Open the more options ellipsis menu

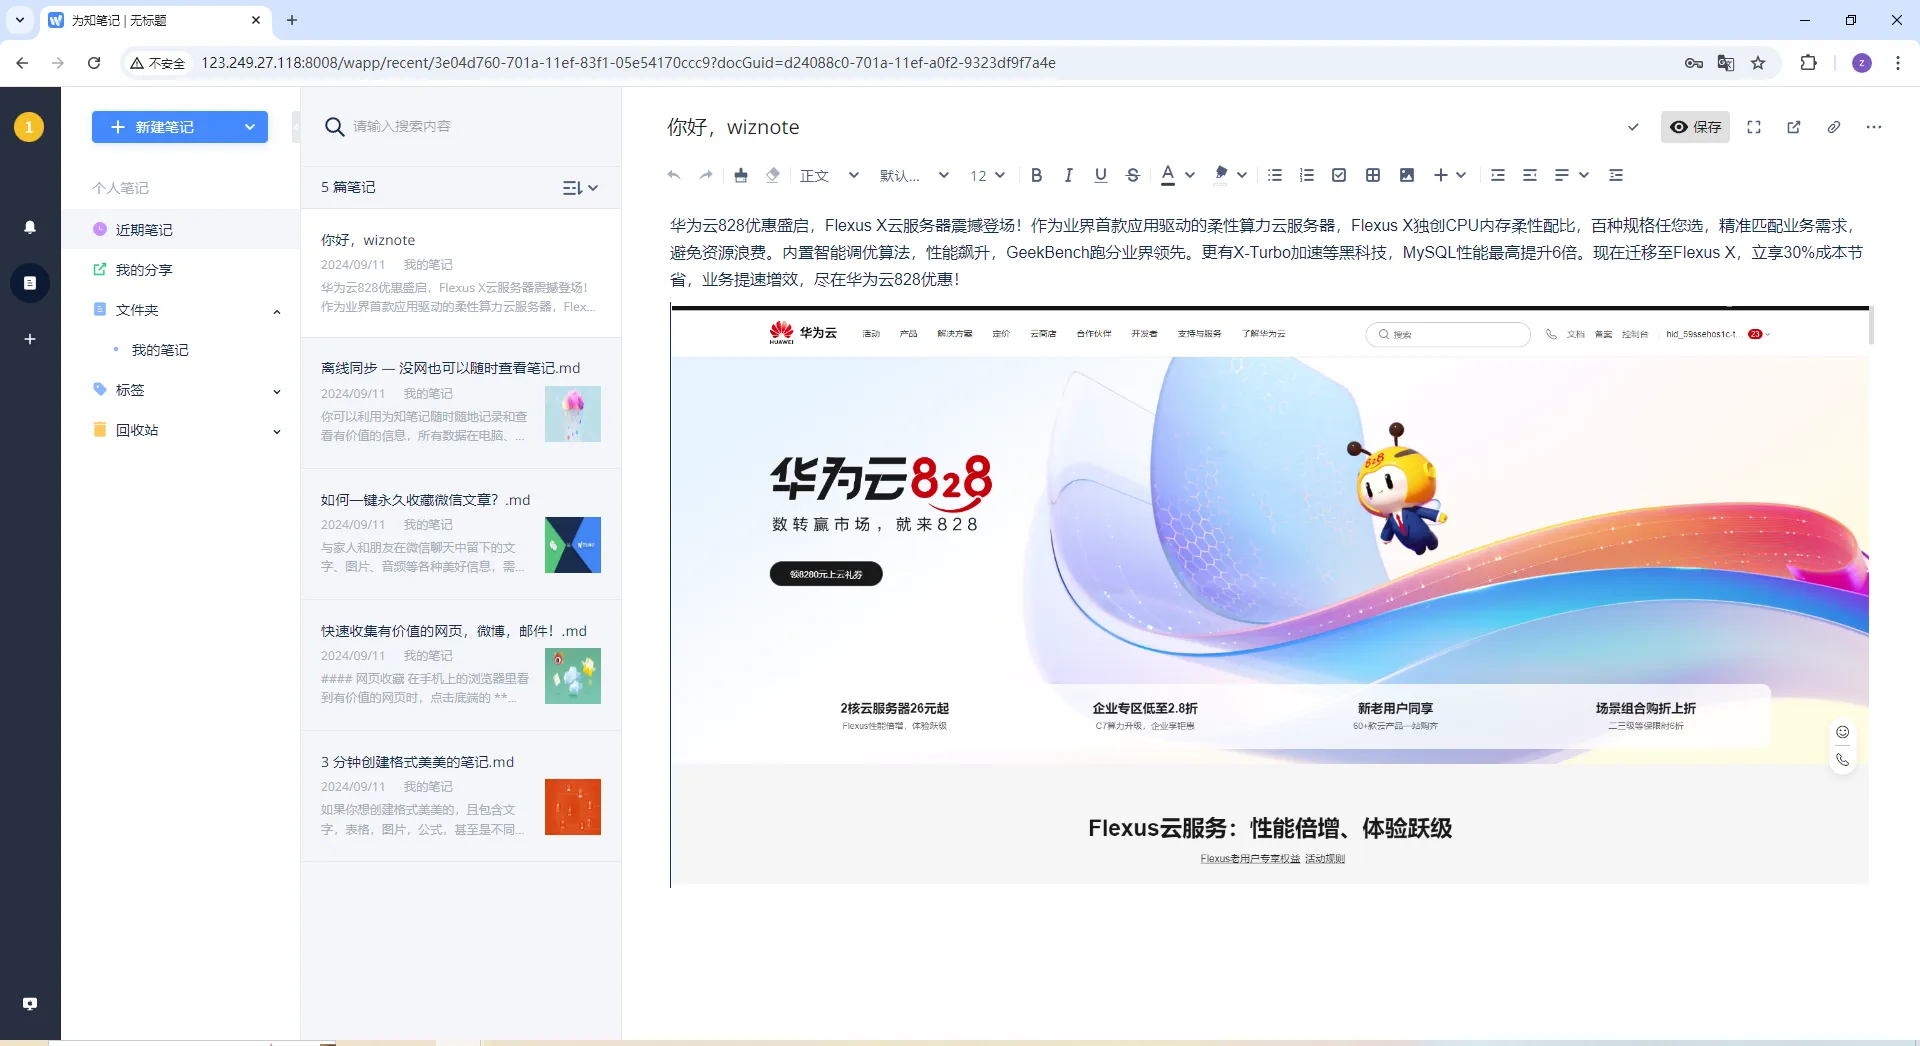[x=1874, y=127]
